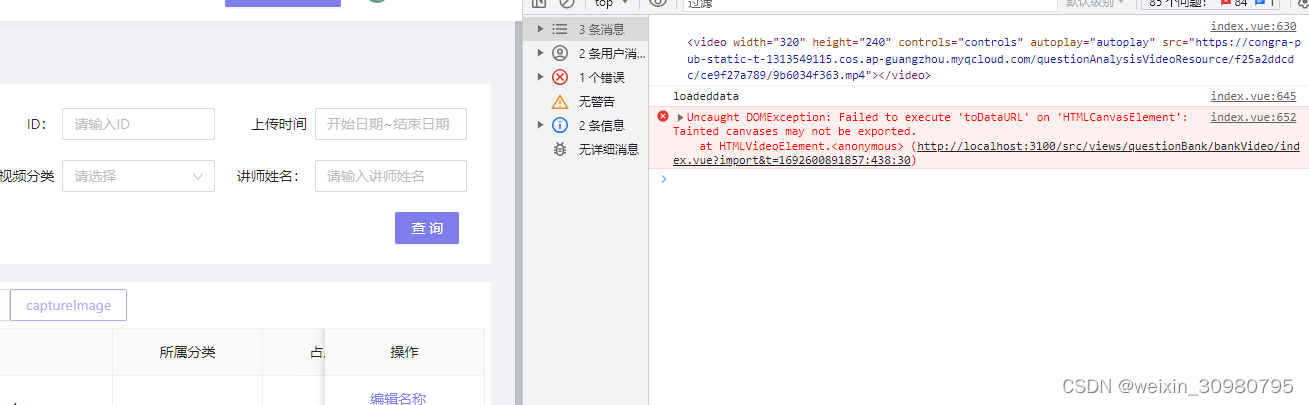The width and height of the screenshot is (1309, 405).
Task: Open the 视频分类 请选择 dropdown
Action: (138, 176)
